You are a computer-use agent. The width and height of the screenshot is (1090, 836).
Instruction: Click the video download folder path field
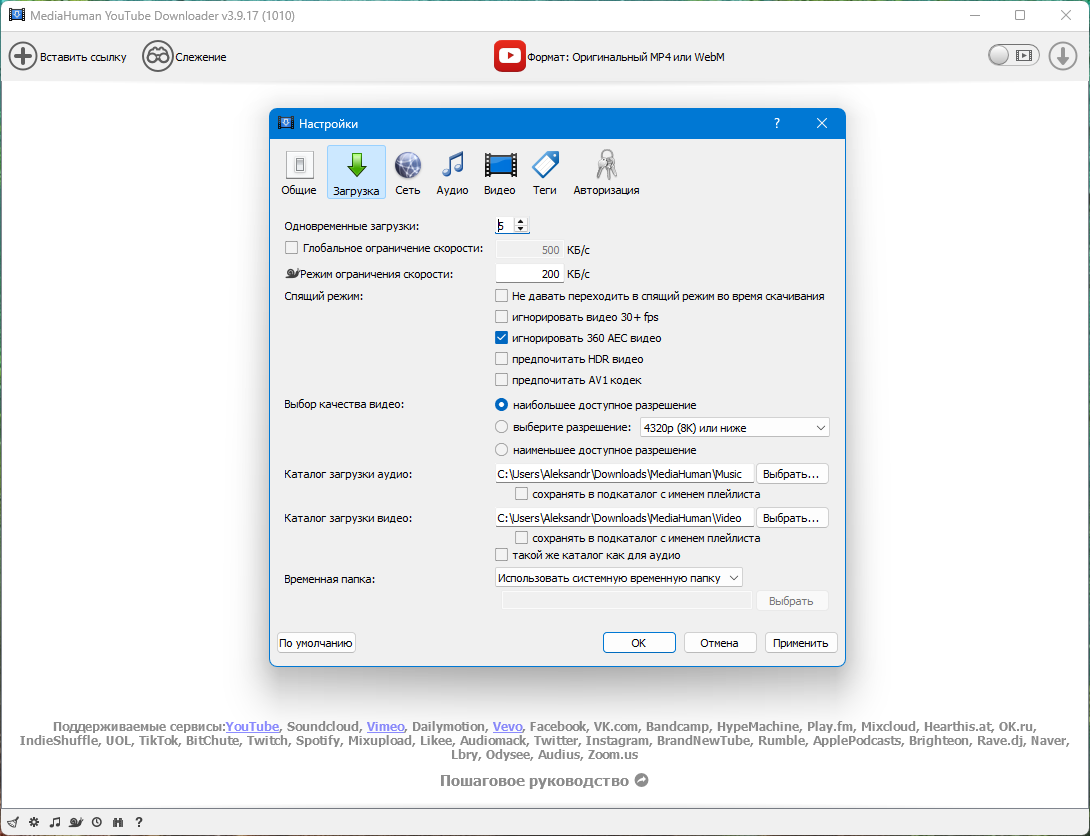pos(624,518)
